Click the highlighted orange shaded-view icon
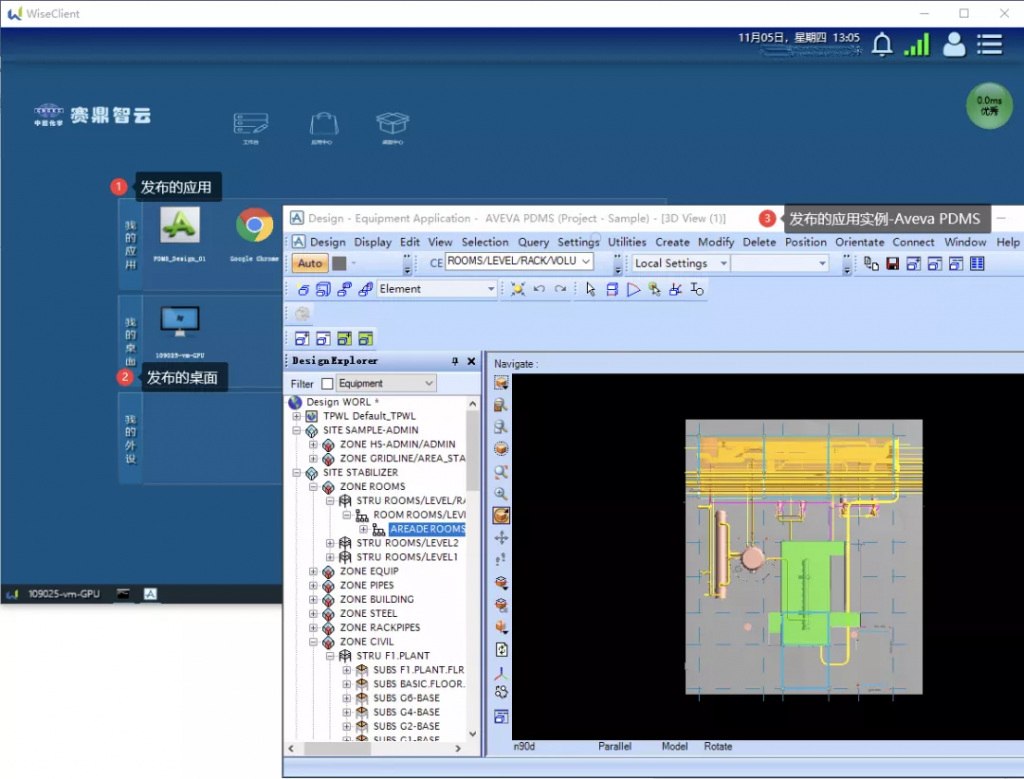 pos(501,516)
